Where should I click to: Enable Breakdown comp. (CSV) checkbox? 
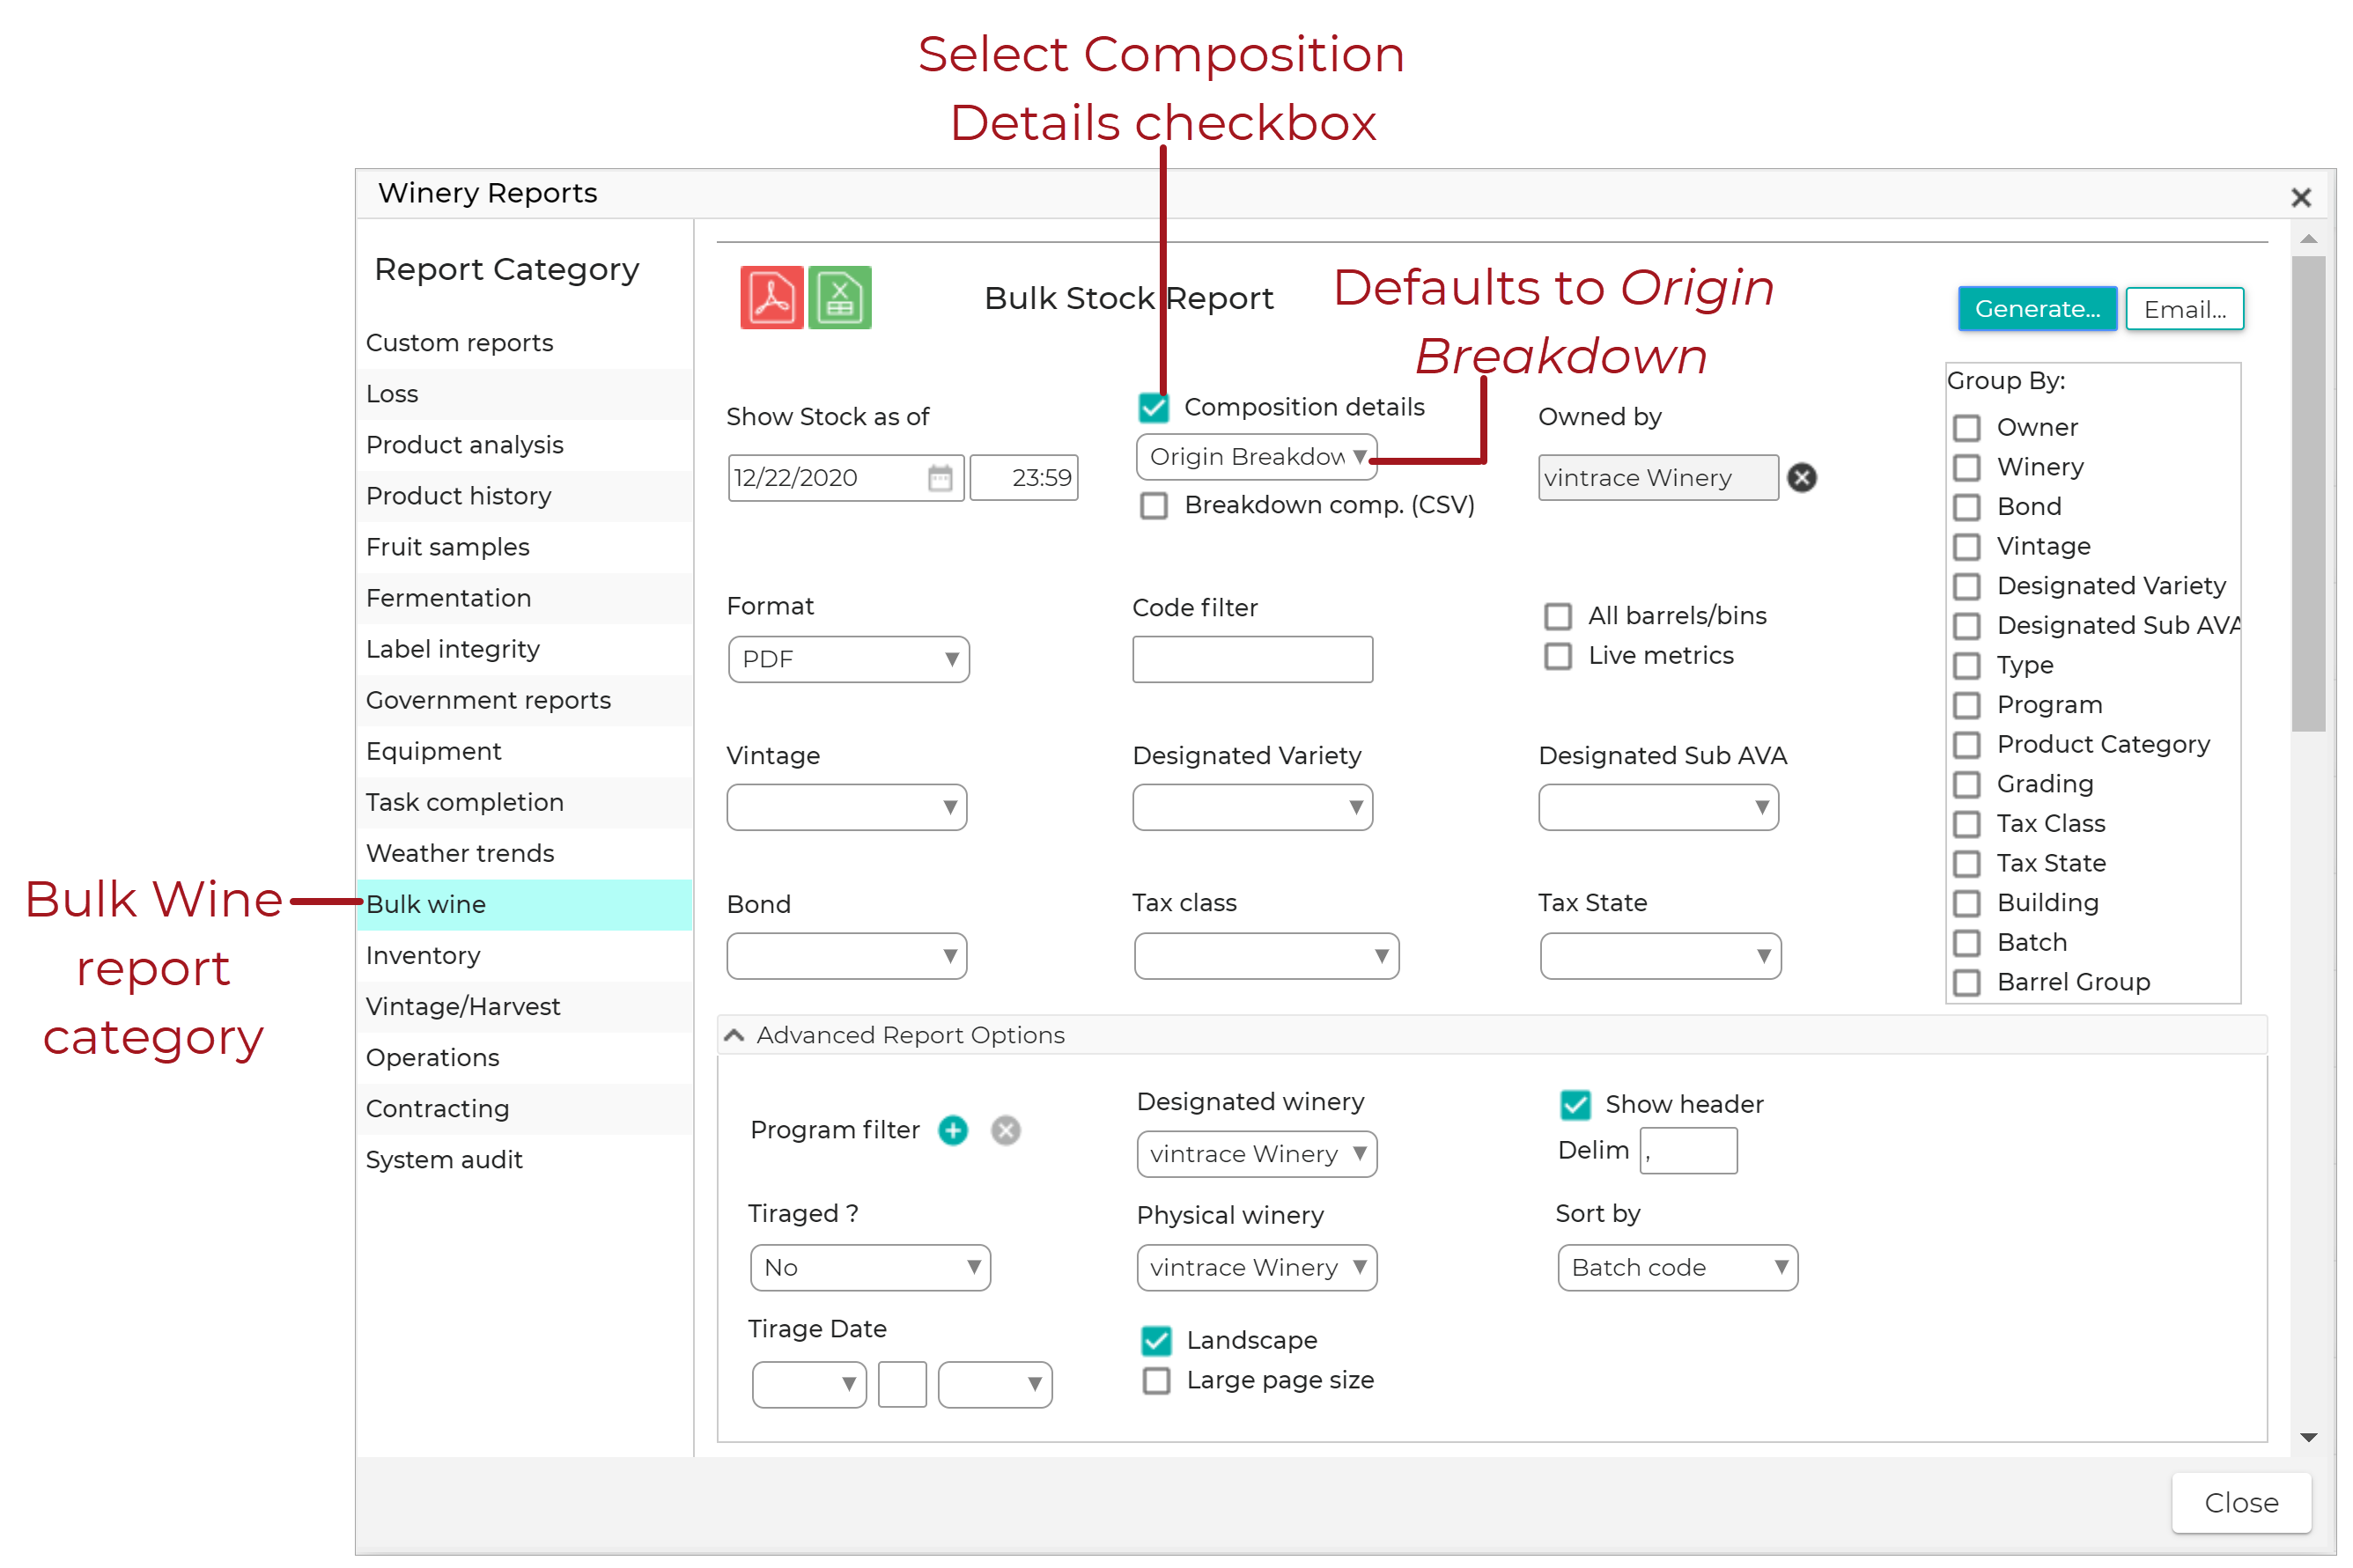point(1153,505)
